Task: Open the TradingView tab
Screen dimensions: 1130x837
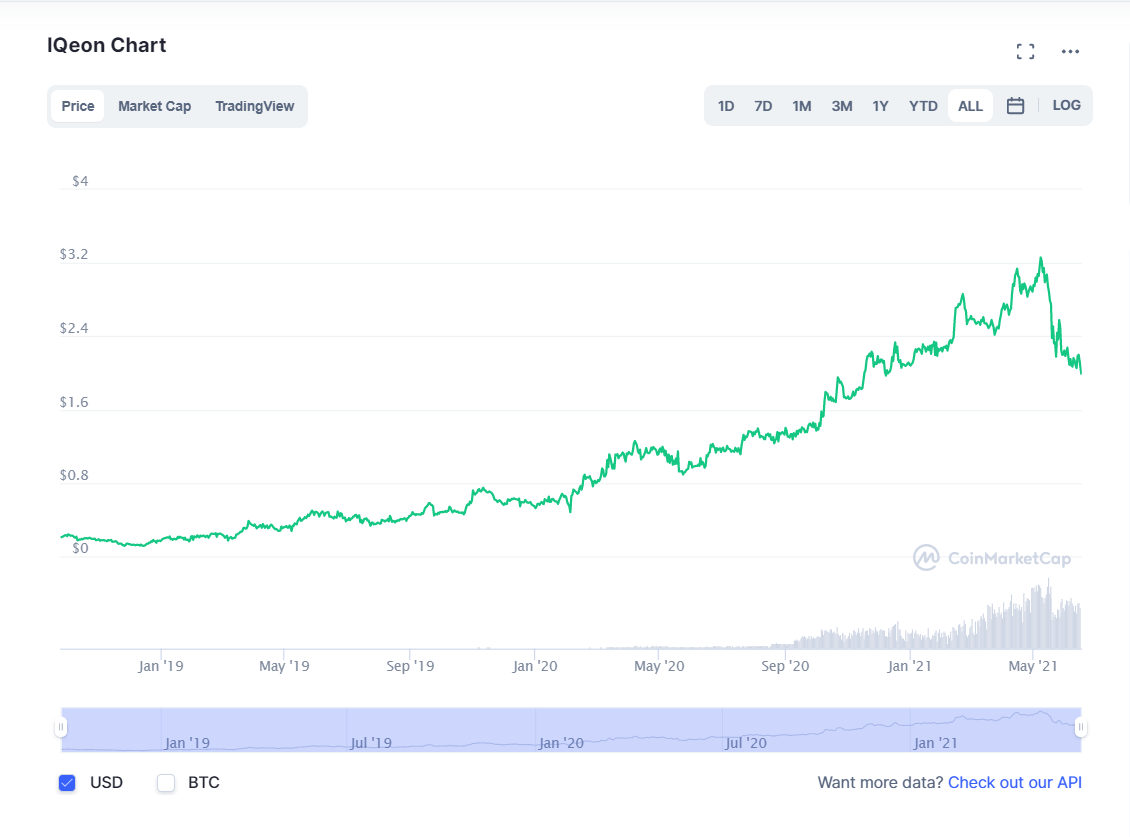Action: (x=254, y=106)
